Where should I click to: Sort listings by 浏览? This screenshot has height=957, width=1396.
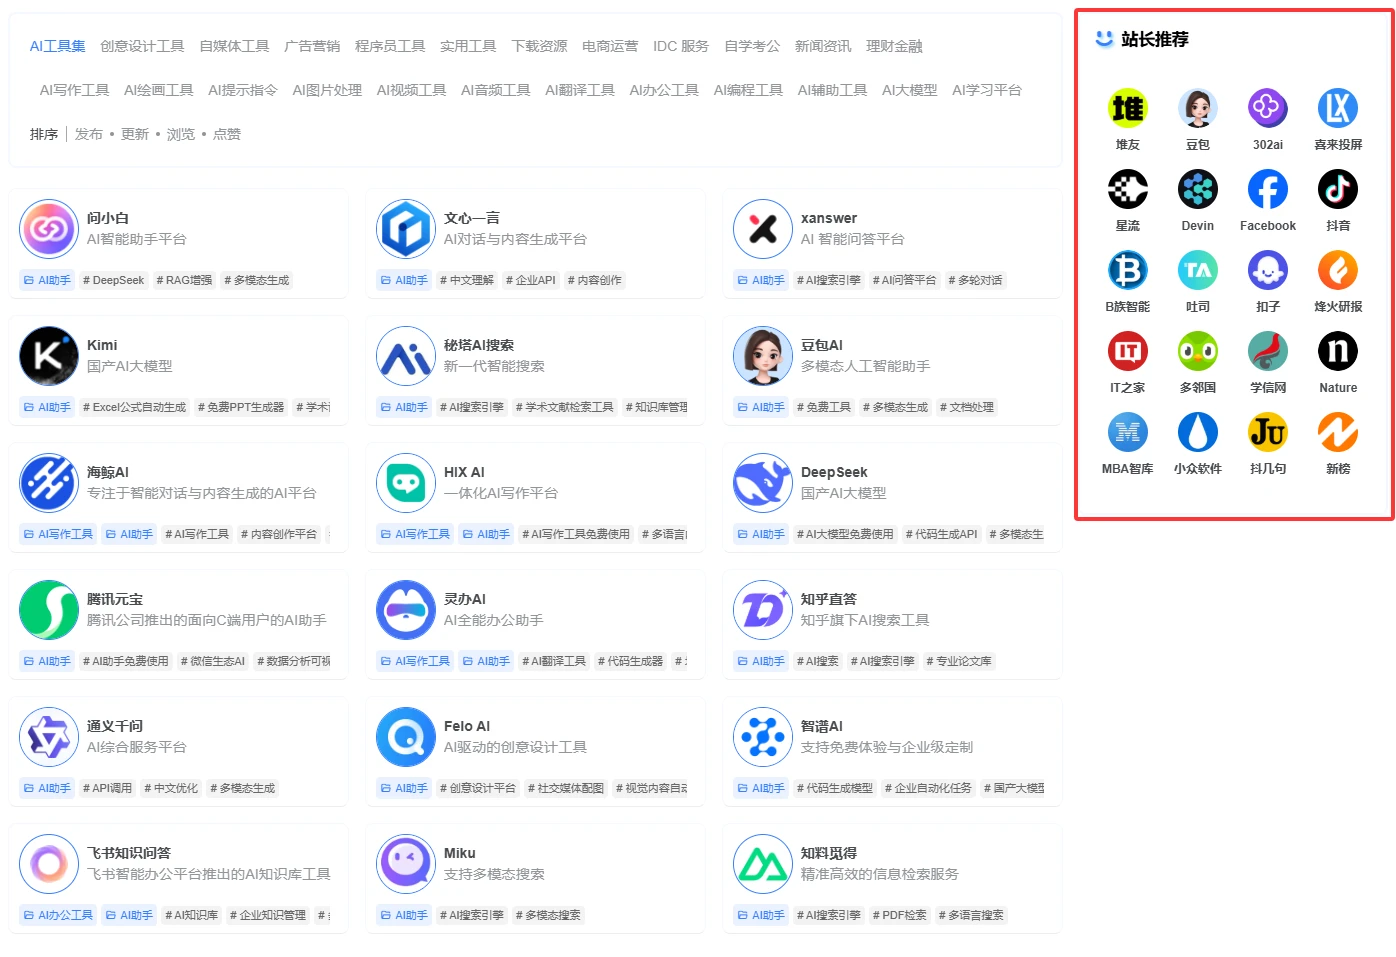pos(181,134)
